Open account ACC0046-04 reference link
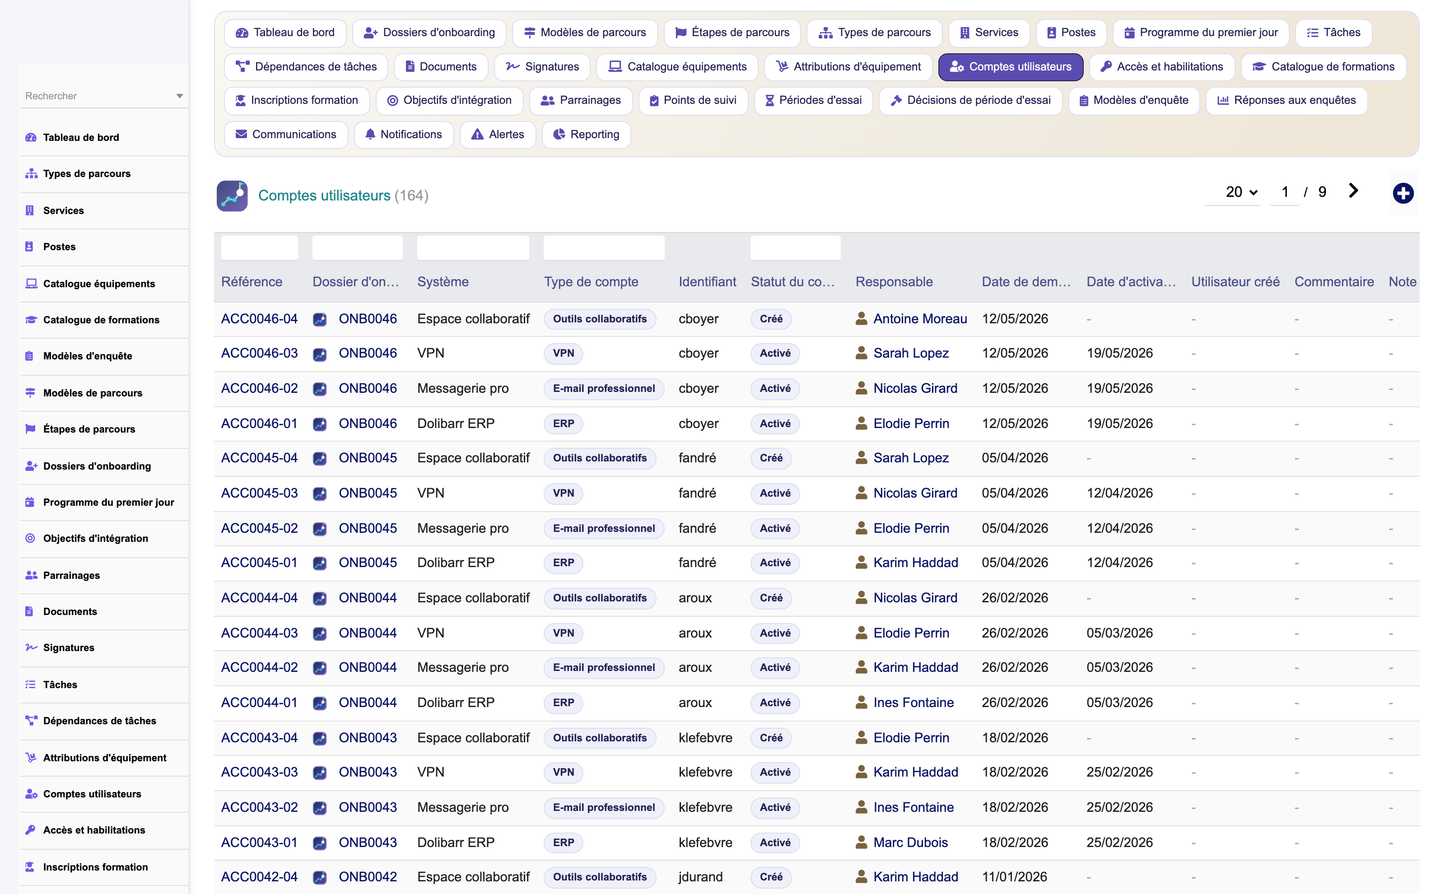Image resolution: width=1445 pixels, height=894 pixels. [259, 319]
